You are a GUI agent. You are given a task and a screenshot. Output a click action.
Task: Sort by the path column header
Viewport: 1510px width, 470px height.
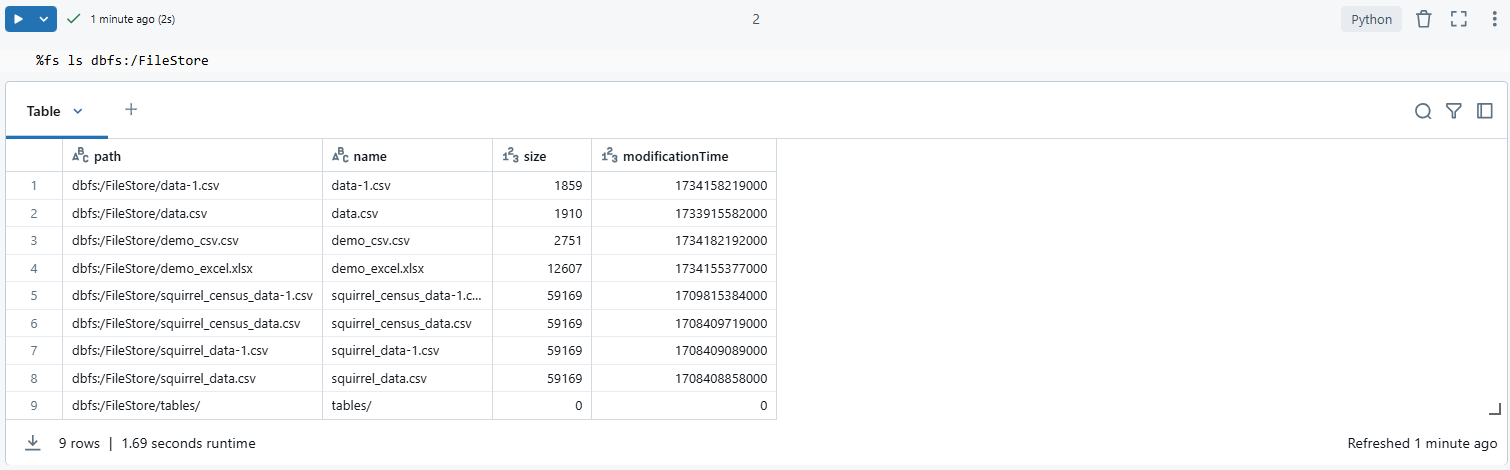pos(108,156)
